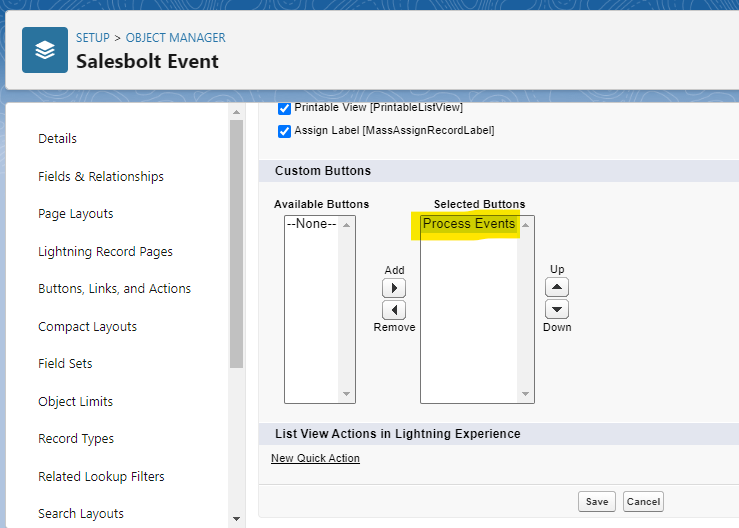This screenshot has height=528, width=739.
Task: Click the Custom Buttons section header
Action: pos(323,171)
